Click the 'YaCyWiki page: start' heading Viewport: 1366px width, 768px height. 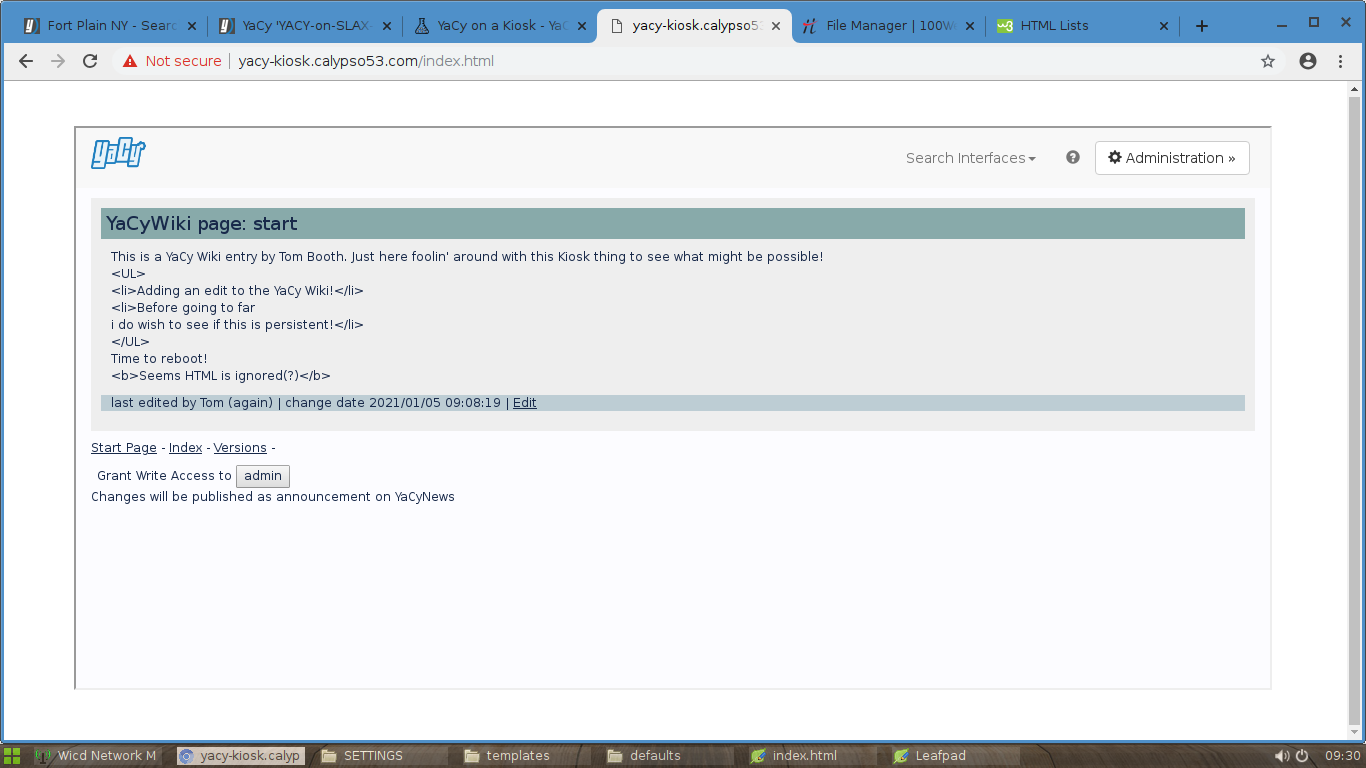(202, 224)
